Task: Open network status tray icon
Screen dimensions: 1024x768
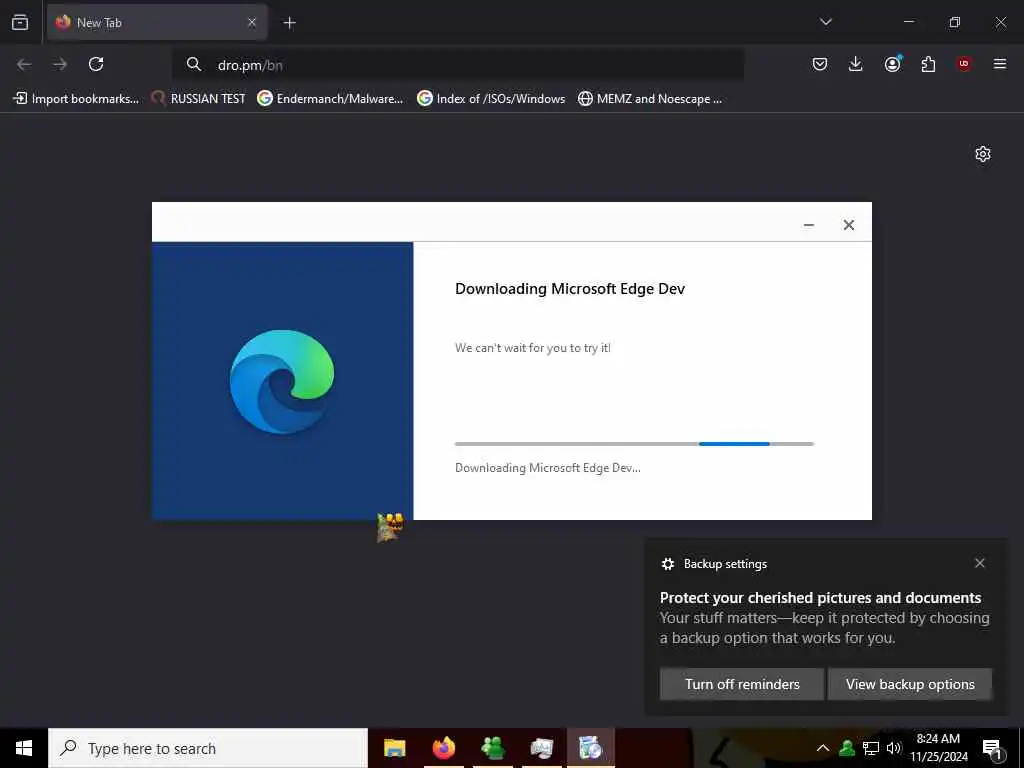Action: coord(871,748)
